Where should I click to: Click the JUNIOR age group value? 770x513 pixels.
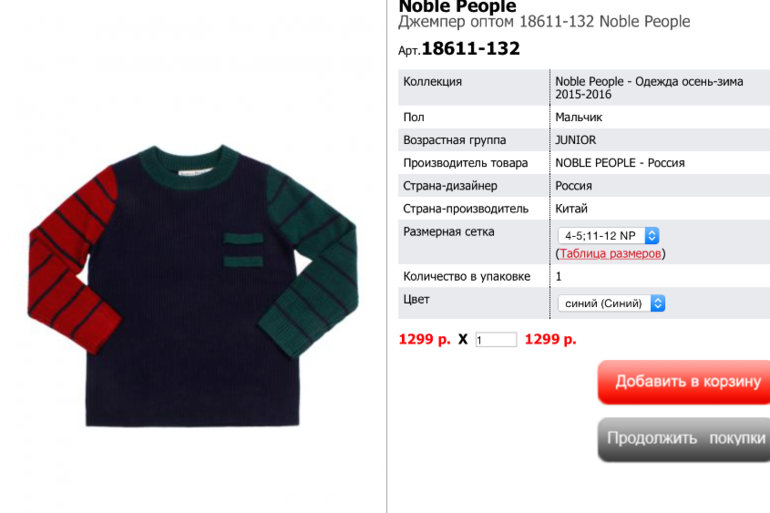click(x=576, y=140)
